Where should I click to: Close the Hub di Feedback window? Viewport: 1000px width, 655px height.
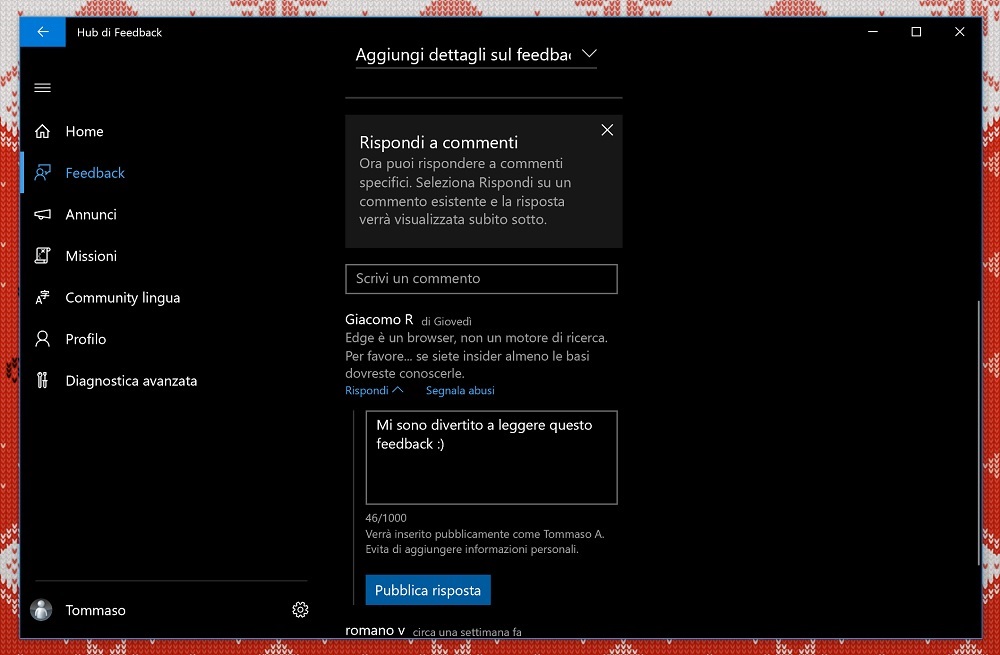click(x=959, y=32)
